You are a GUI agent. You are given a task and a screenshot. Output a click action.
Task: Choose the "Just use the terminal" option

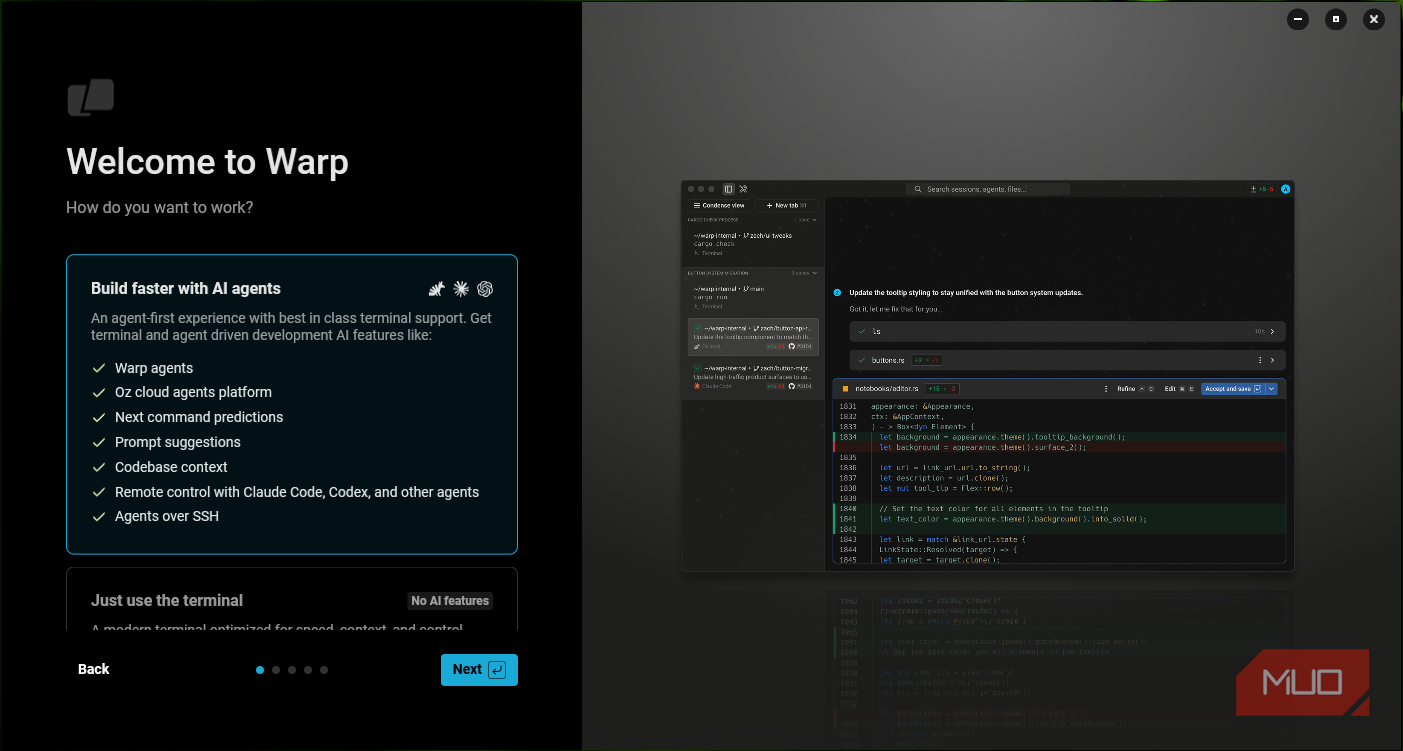pos(292,599)
